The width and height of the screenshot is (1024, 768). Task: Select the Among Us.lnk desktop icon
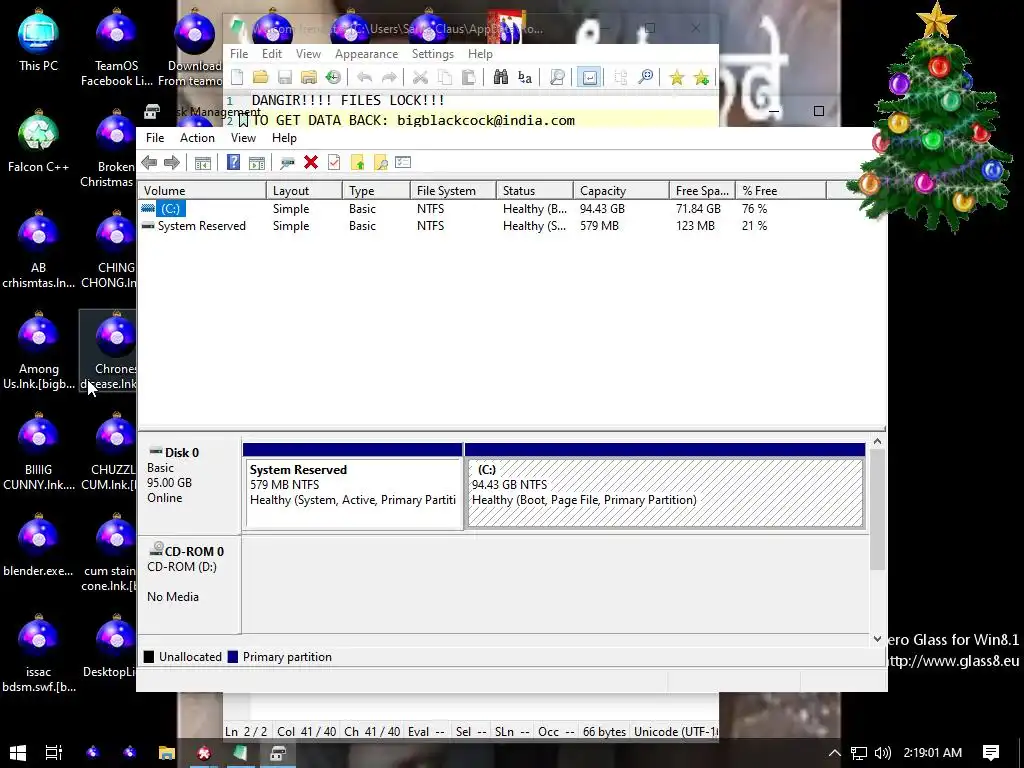pos(38,351)
